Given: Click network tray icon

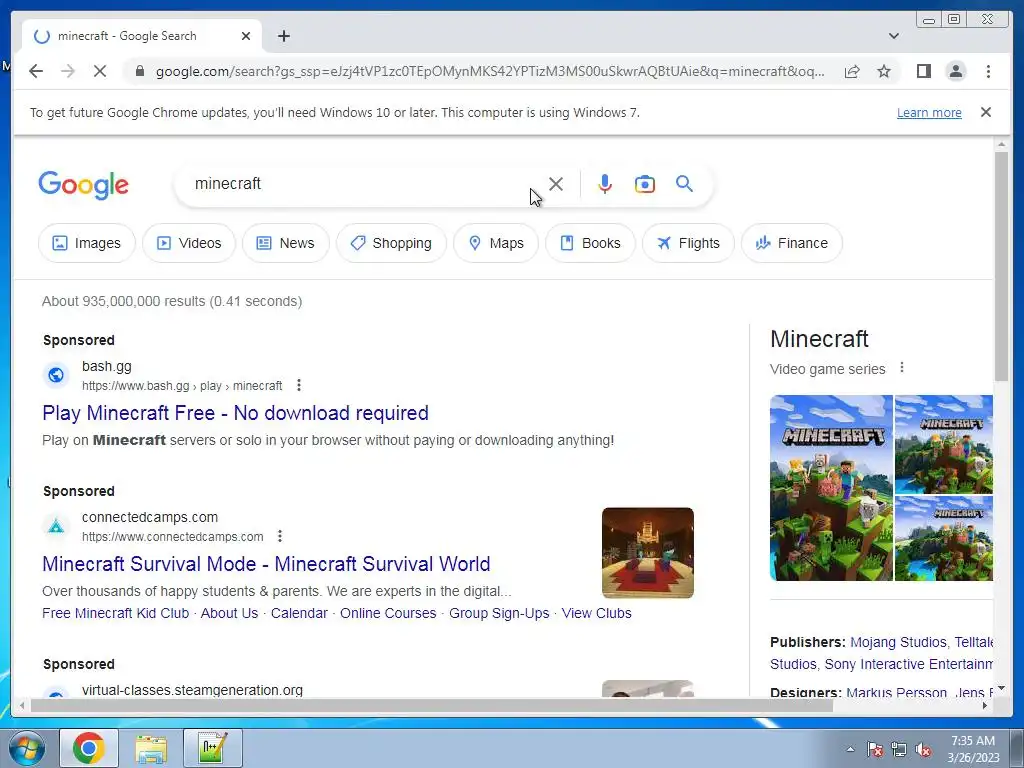Looking at the screenshot, I should point(899,750).
